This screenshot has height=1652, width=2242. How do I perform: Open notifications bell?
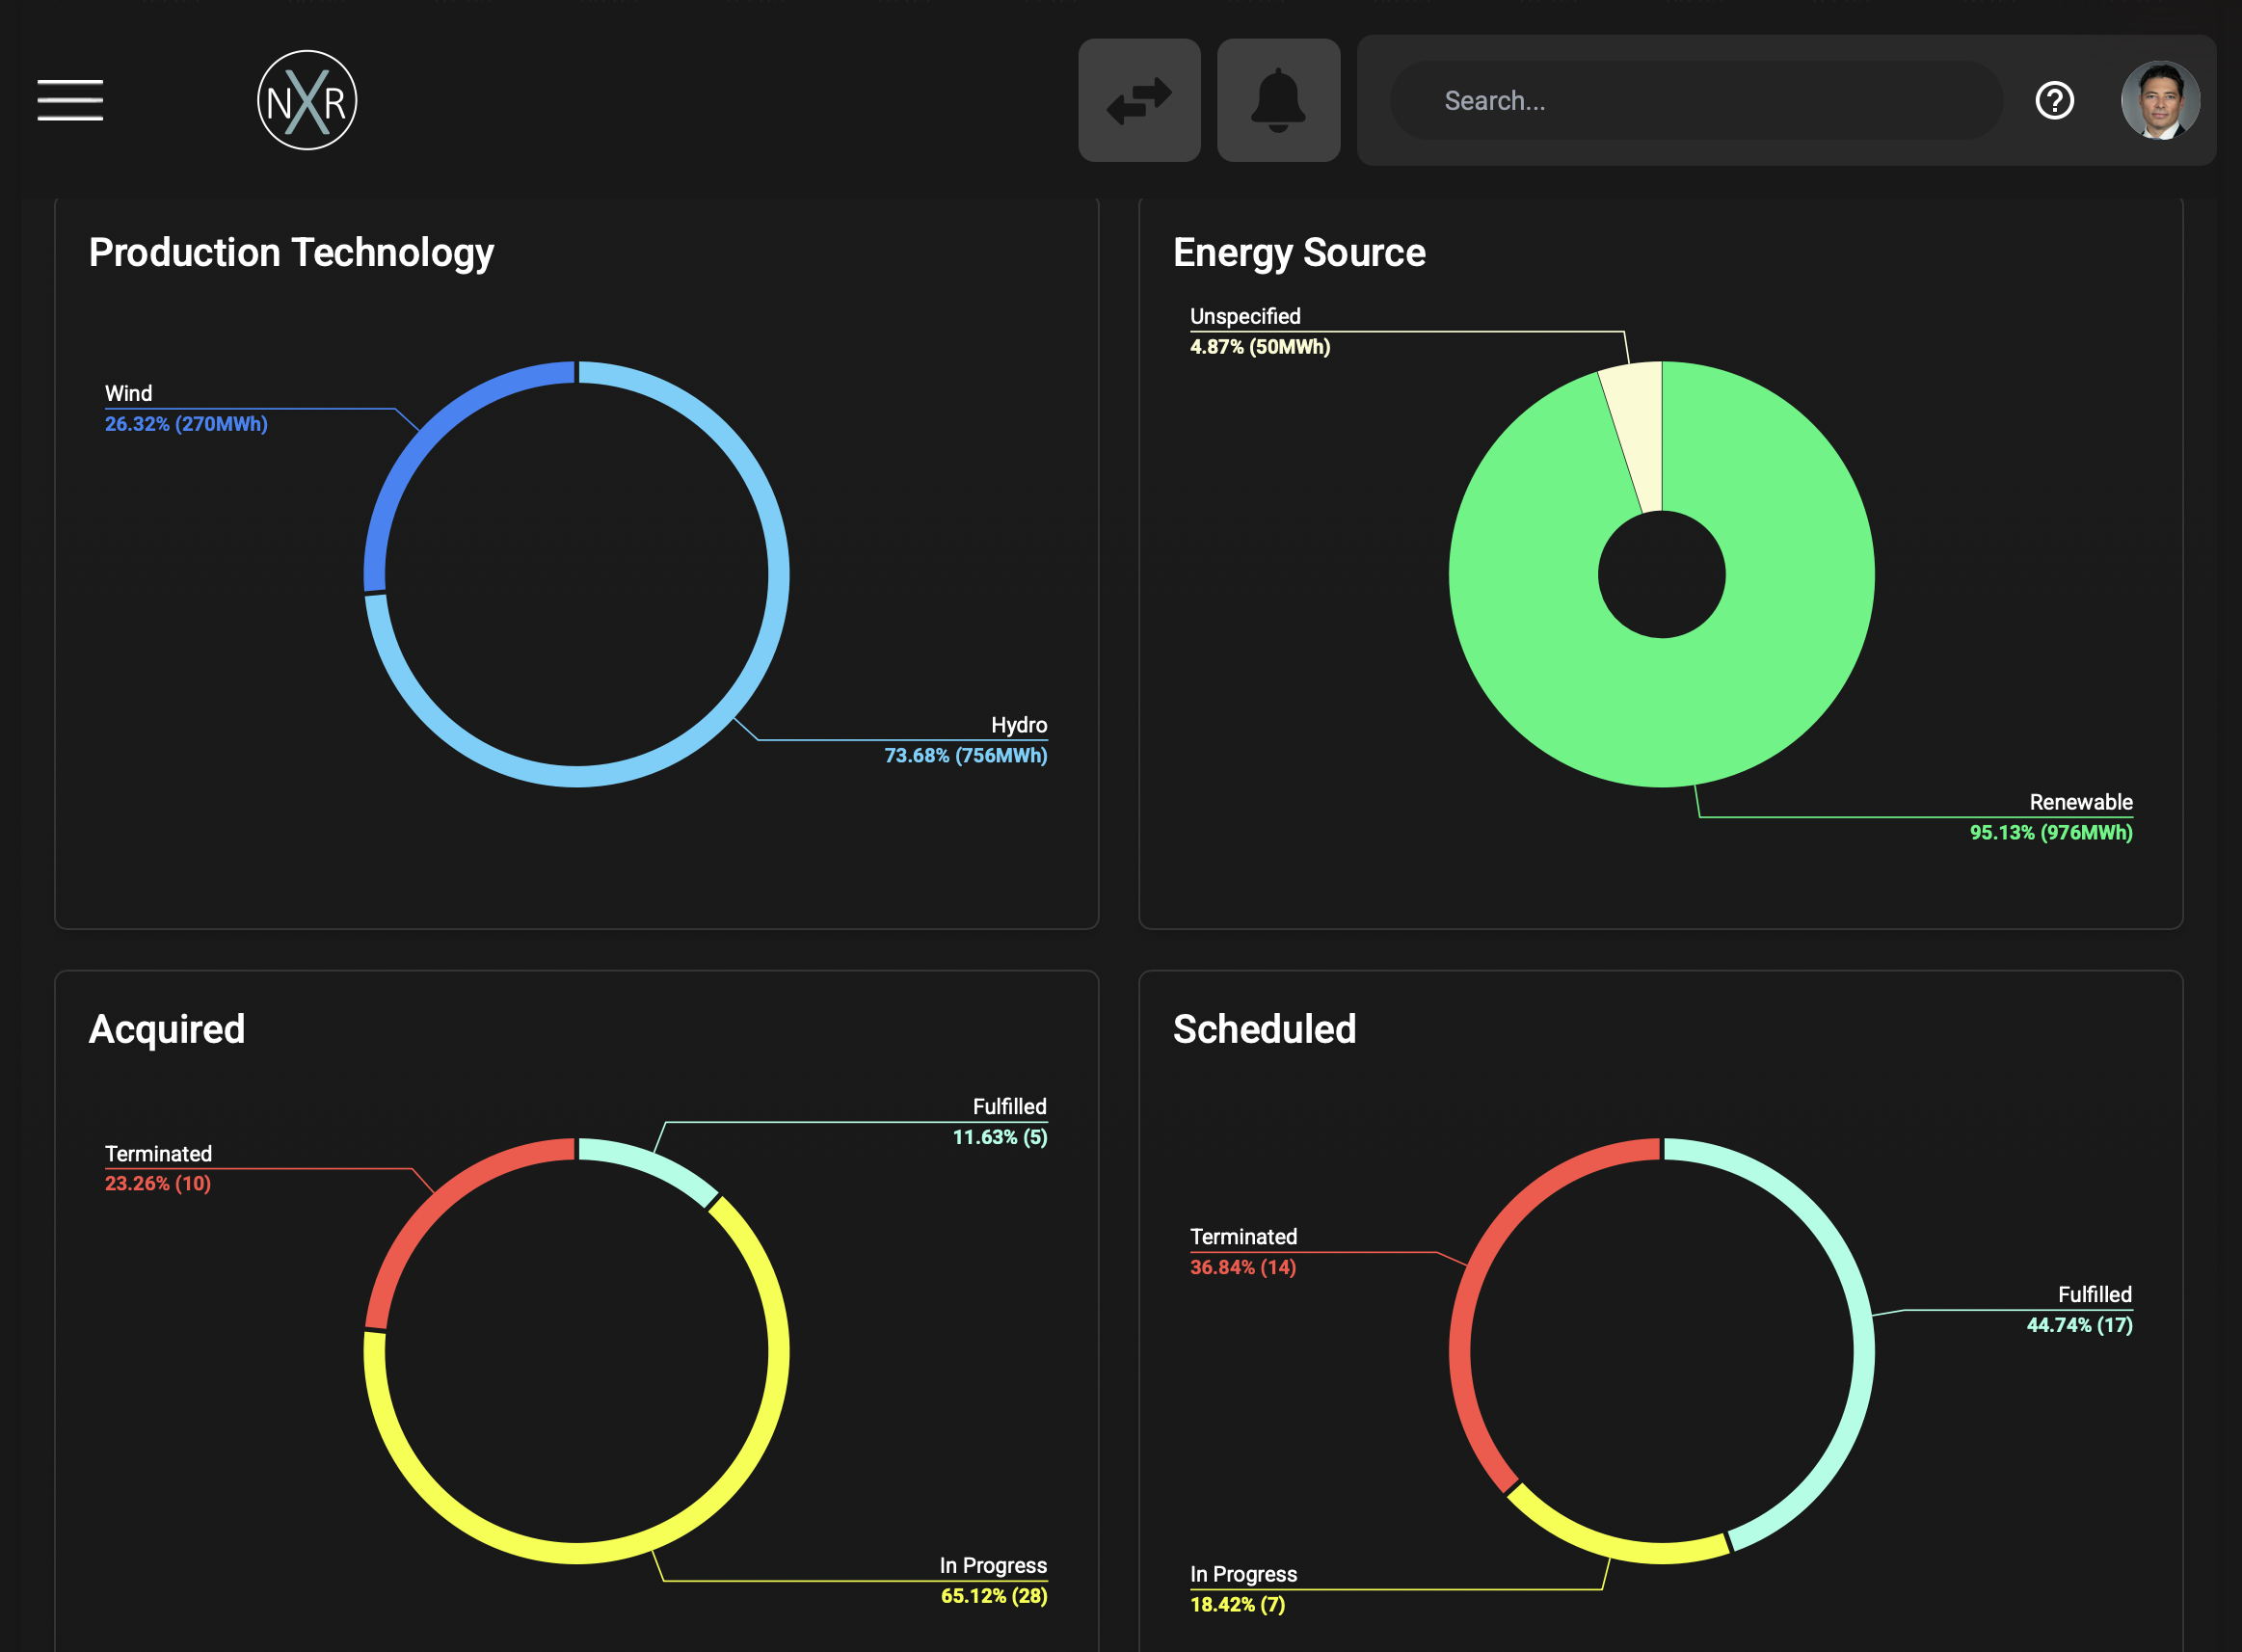pyautogui.click(x=1278, y=100)
